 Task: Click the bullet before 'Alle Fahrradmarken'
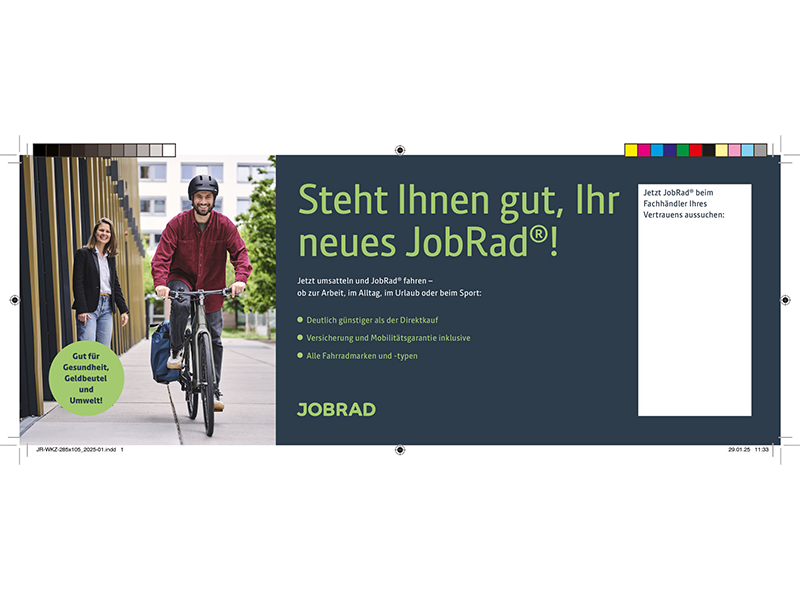pos(300,356)
